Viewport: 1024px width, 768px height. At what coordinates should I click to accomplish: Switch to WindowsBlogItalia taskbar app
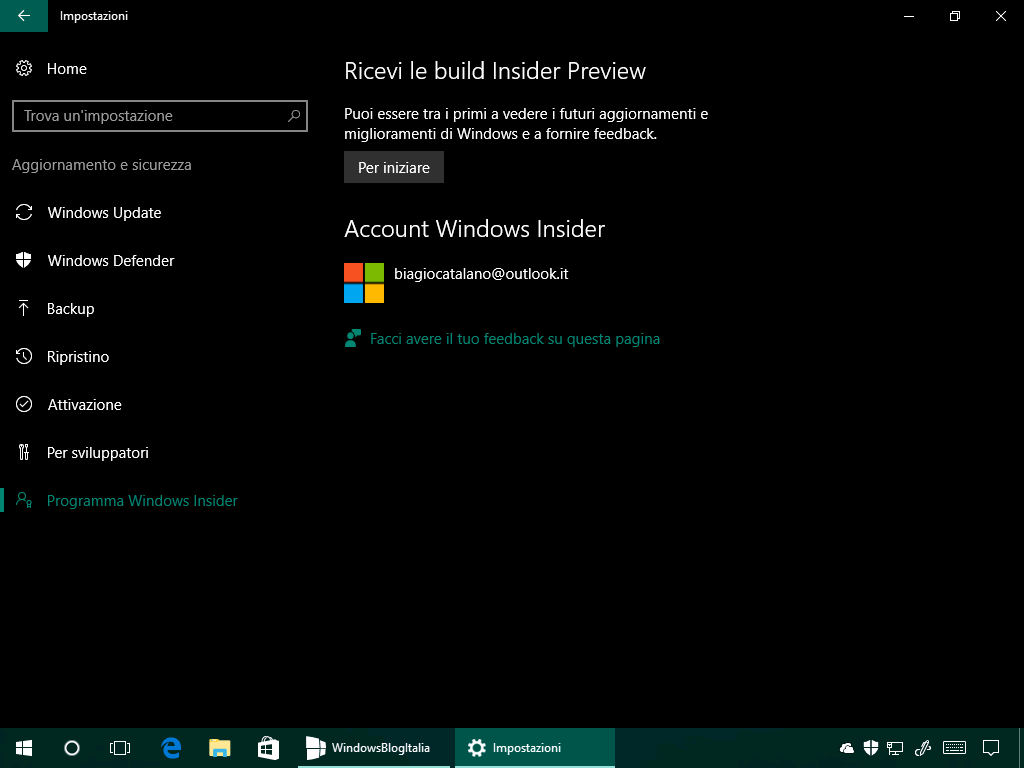(374, 748)
